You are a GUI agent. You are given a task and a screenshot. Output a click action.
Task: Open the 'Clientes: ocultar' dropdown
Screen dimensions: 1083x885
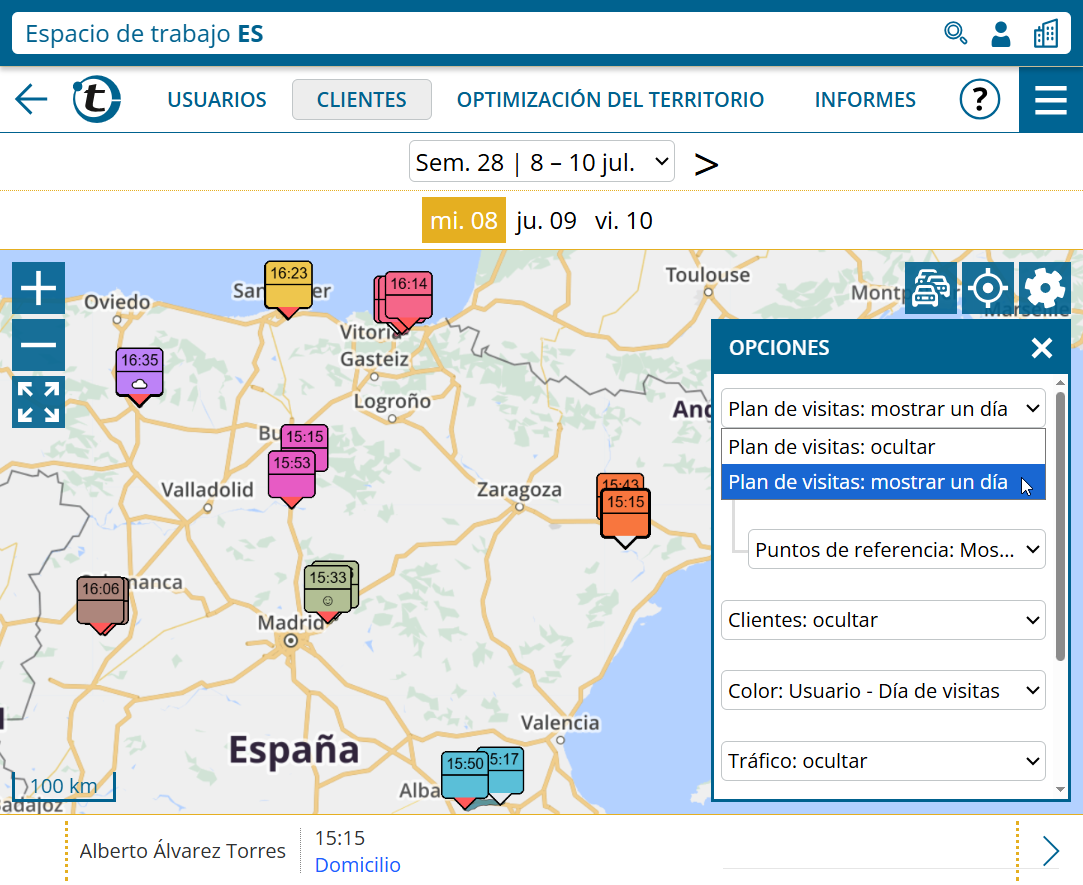point(883,620)
